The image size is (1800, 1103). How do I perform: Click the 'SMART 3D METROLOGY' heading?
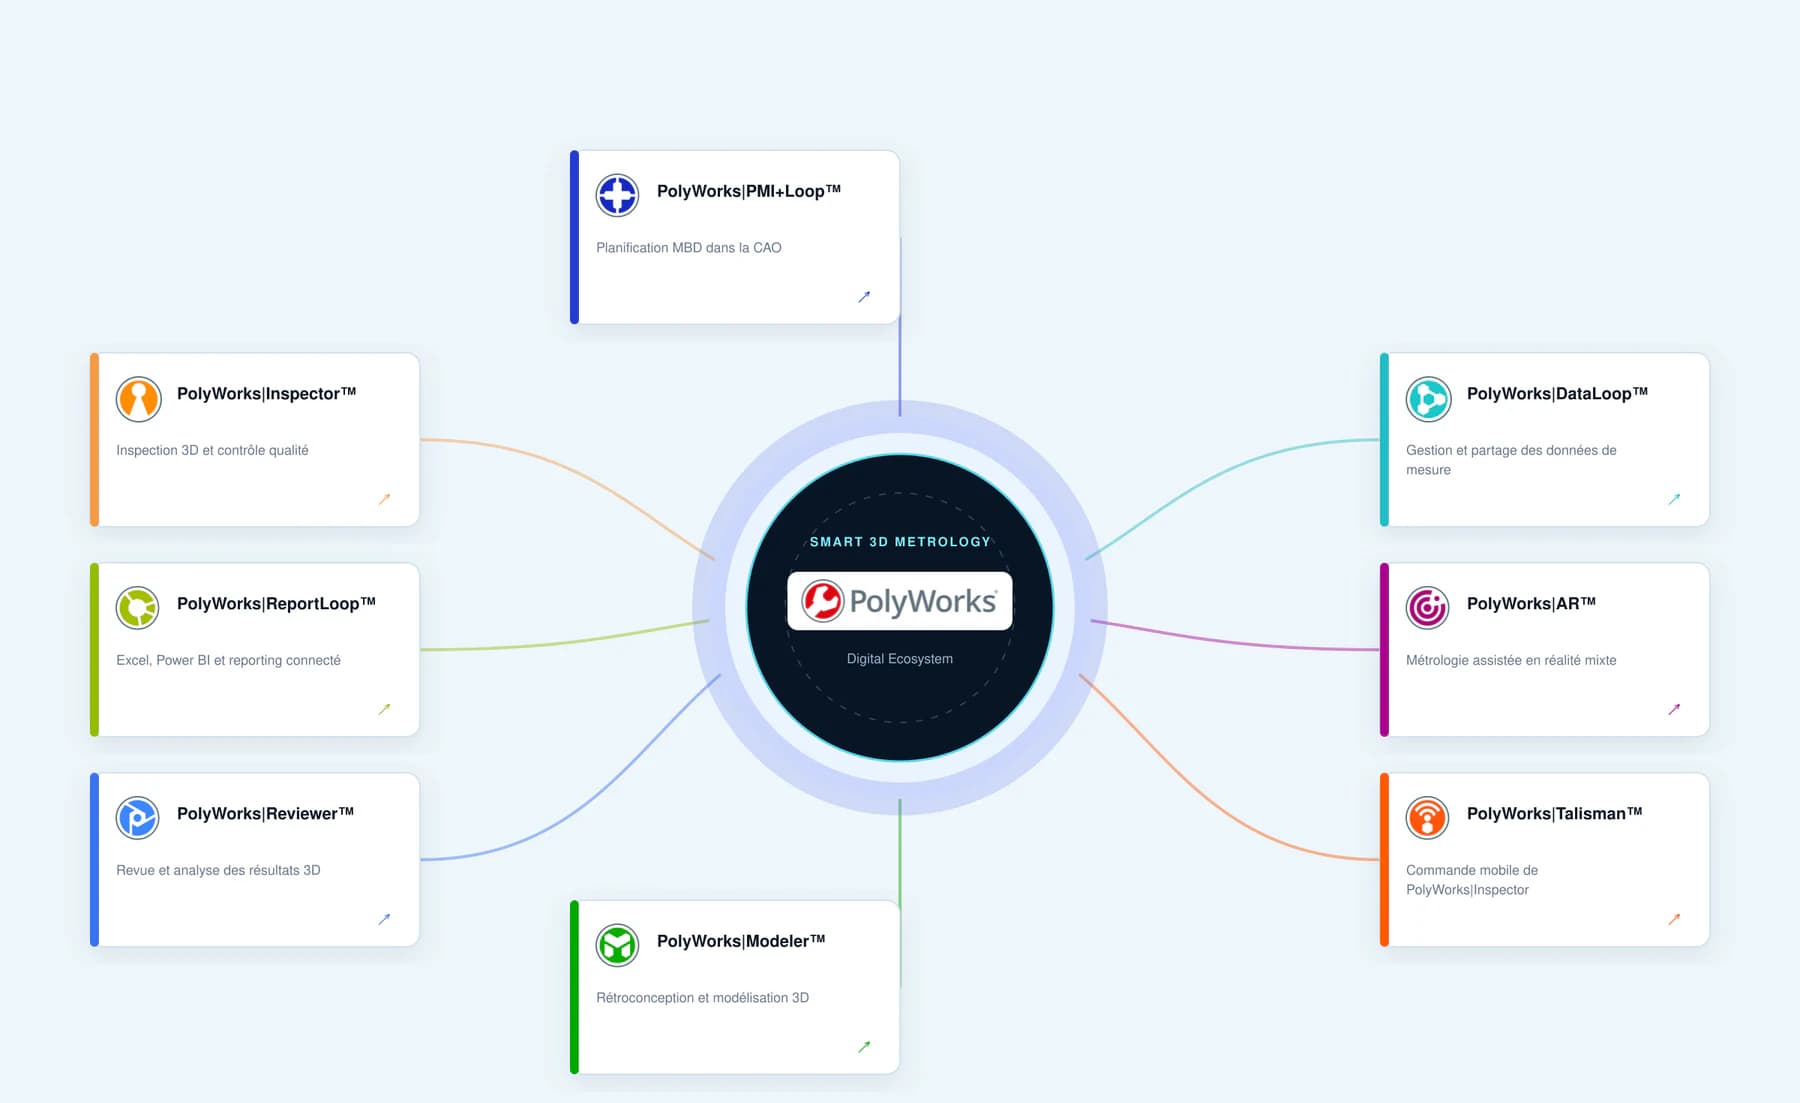point(900,542)
